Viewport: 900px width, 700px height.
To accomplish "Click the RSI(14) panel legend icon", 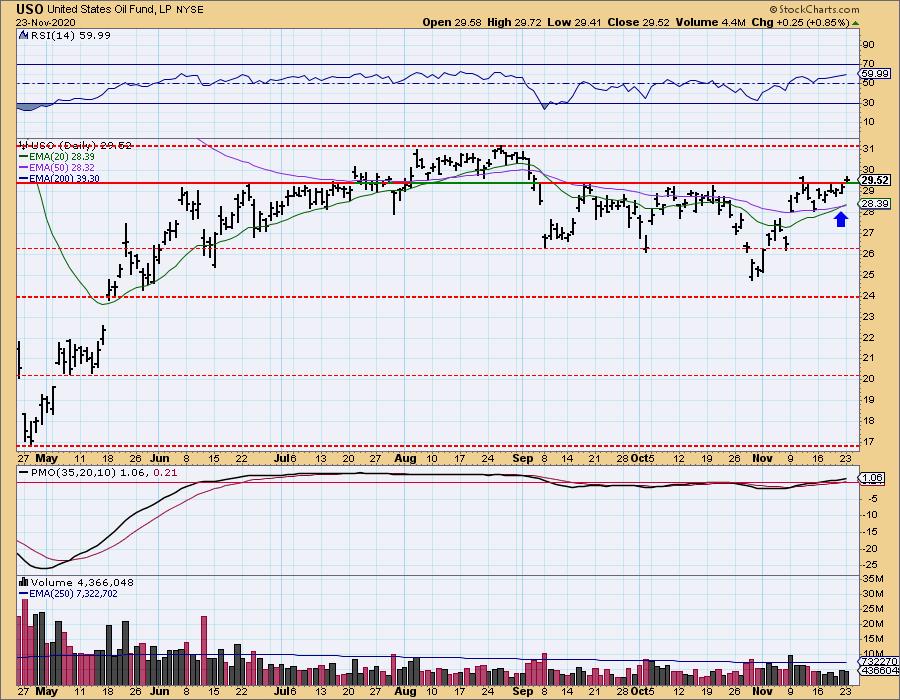I will click(23, 35).
